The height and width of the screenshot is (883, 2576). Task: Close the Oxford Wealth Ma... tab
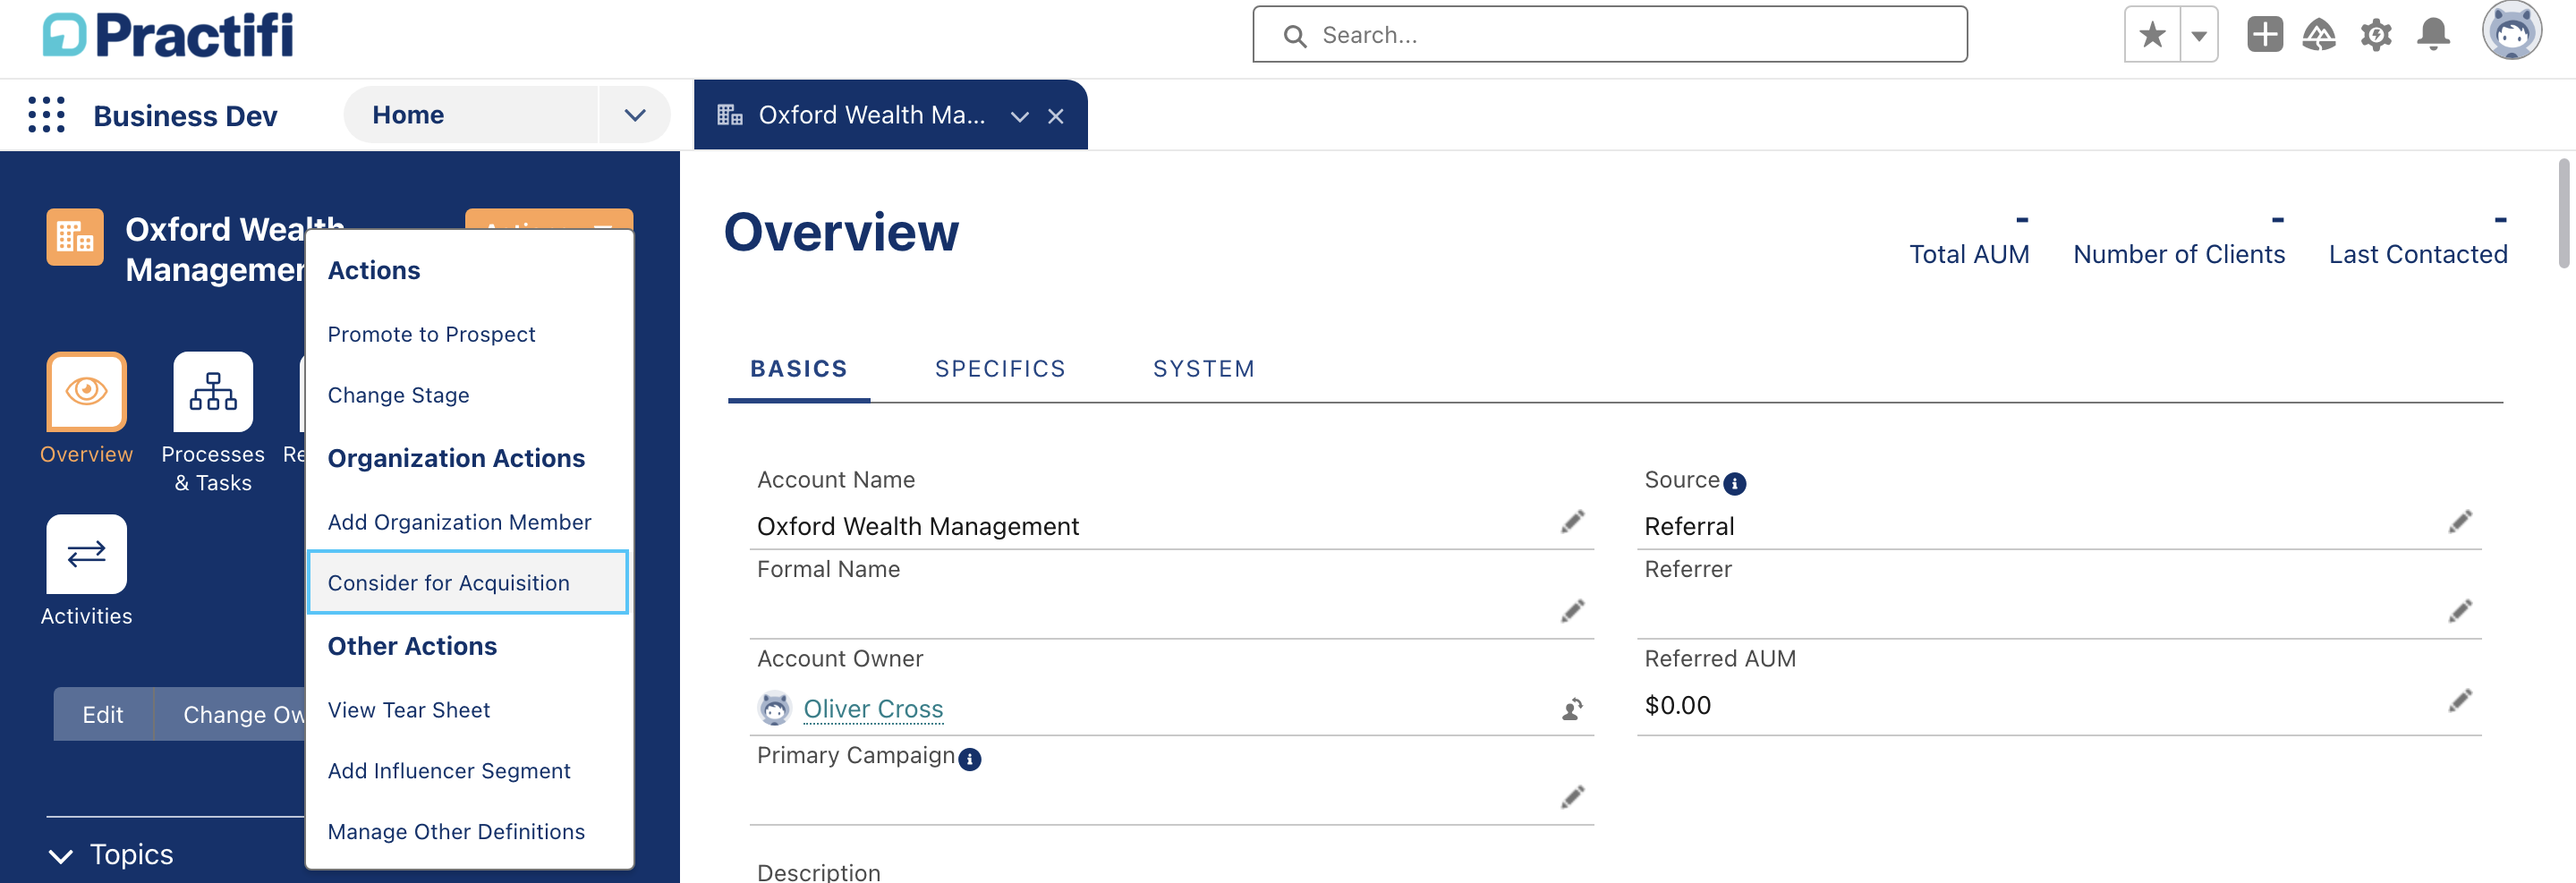pos(1055,116)
